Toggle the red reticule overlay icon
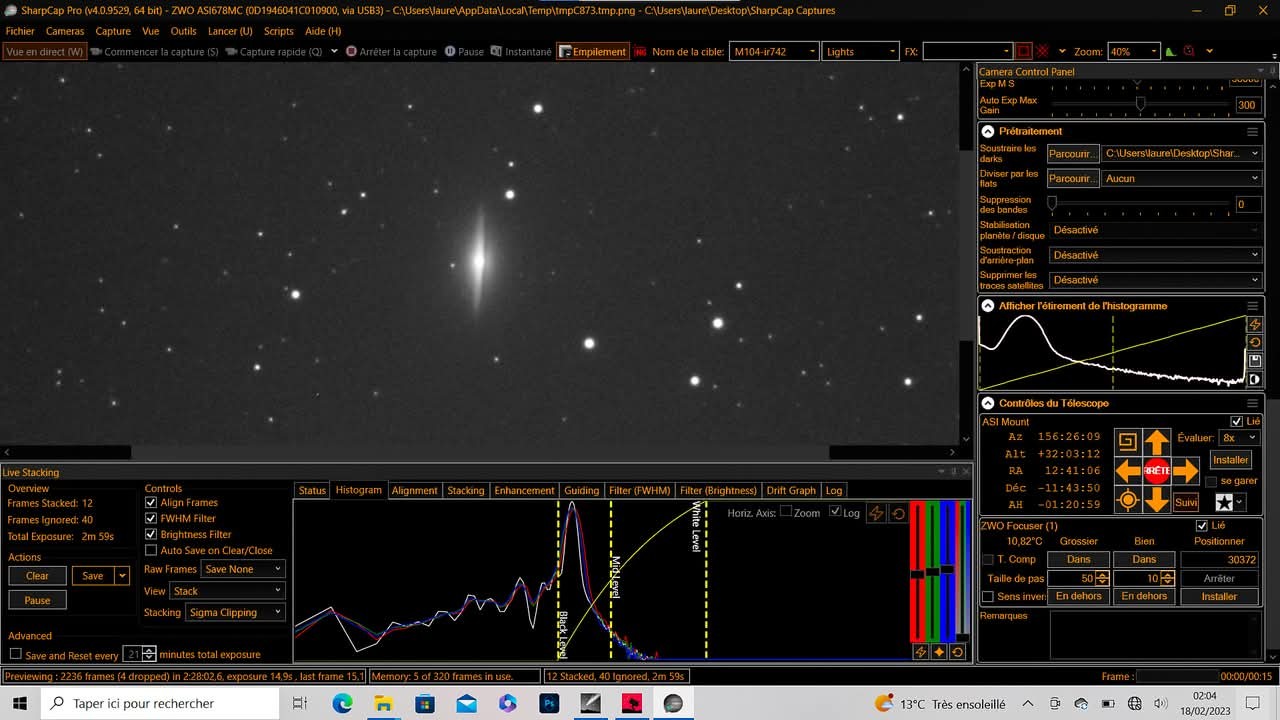 [1043, 51]
